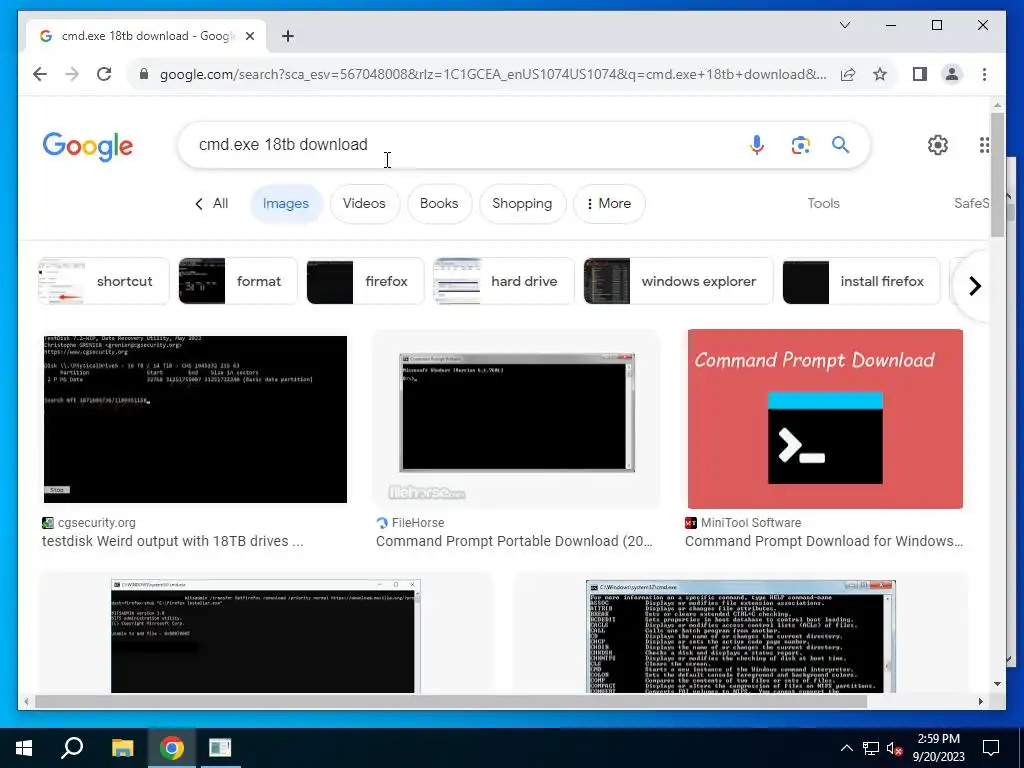
Task: Switch to the Books tab
Action: pos(439,204)
